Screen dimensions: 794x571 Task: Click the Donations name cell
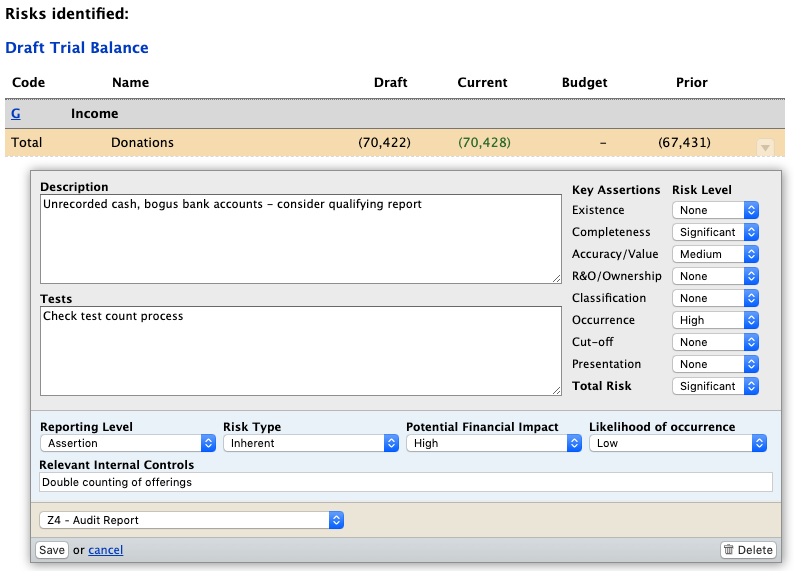pyautogui.click(x=142, y=143)
